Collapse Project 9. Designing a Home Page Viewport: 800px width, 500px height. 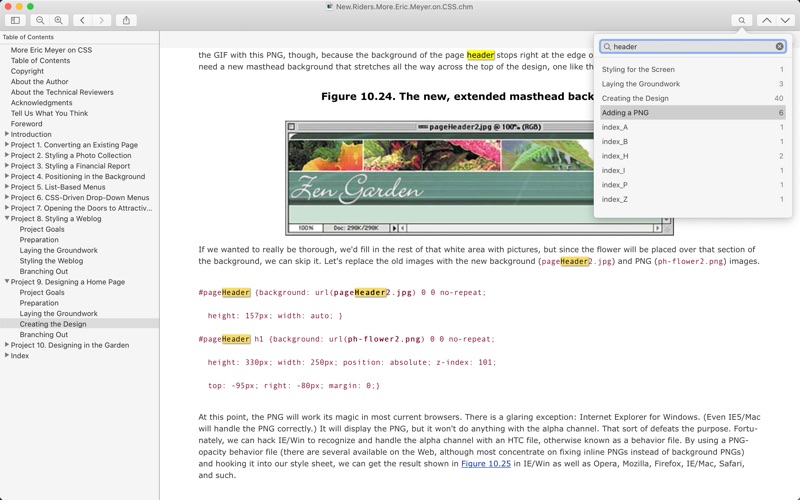(7, 282)
